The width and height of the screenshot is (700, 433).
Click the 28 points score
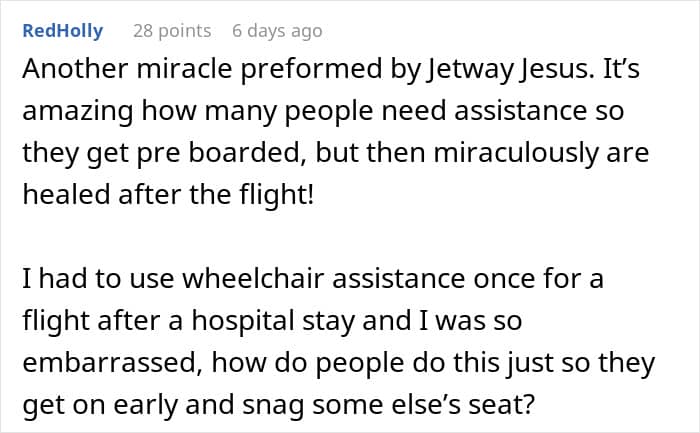coord(172,31)
